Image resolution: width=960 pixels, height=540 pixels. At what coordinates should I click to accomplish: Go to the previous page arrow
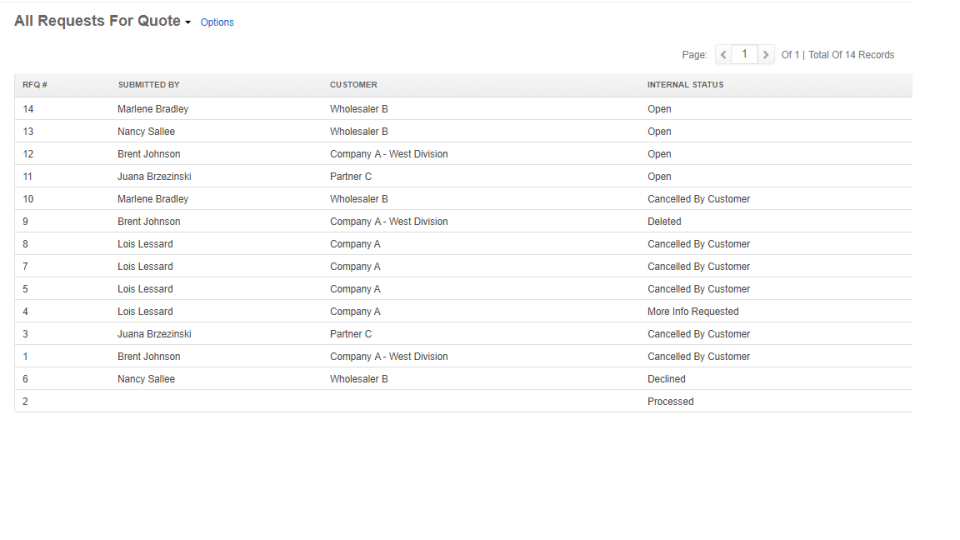click(723, 55)
